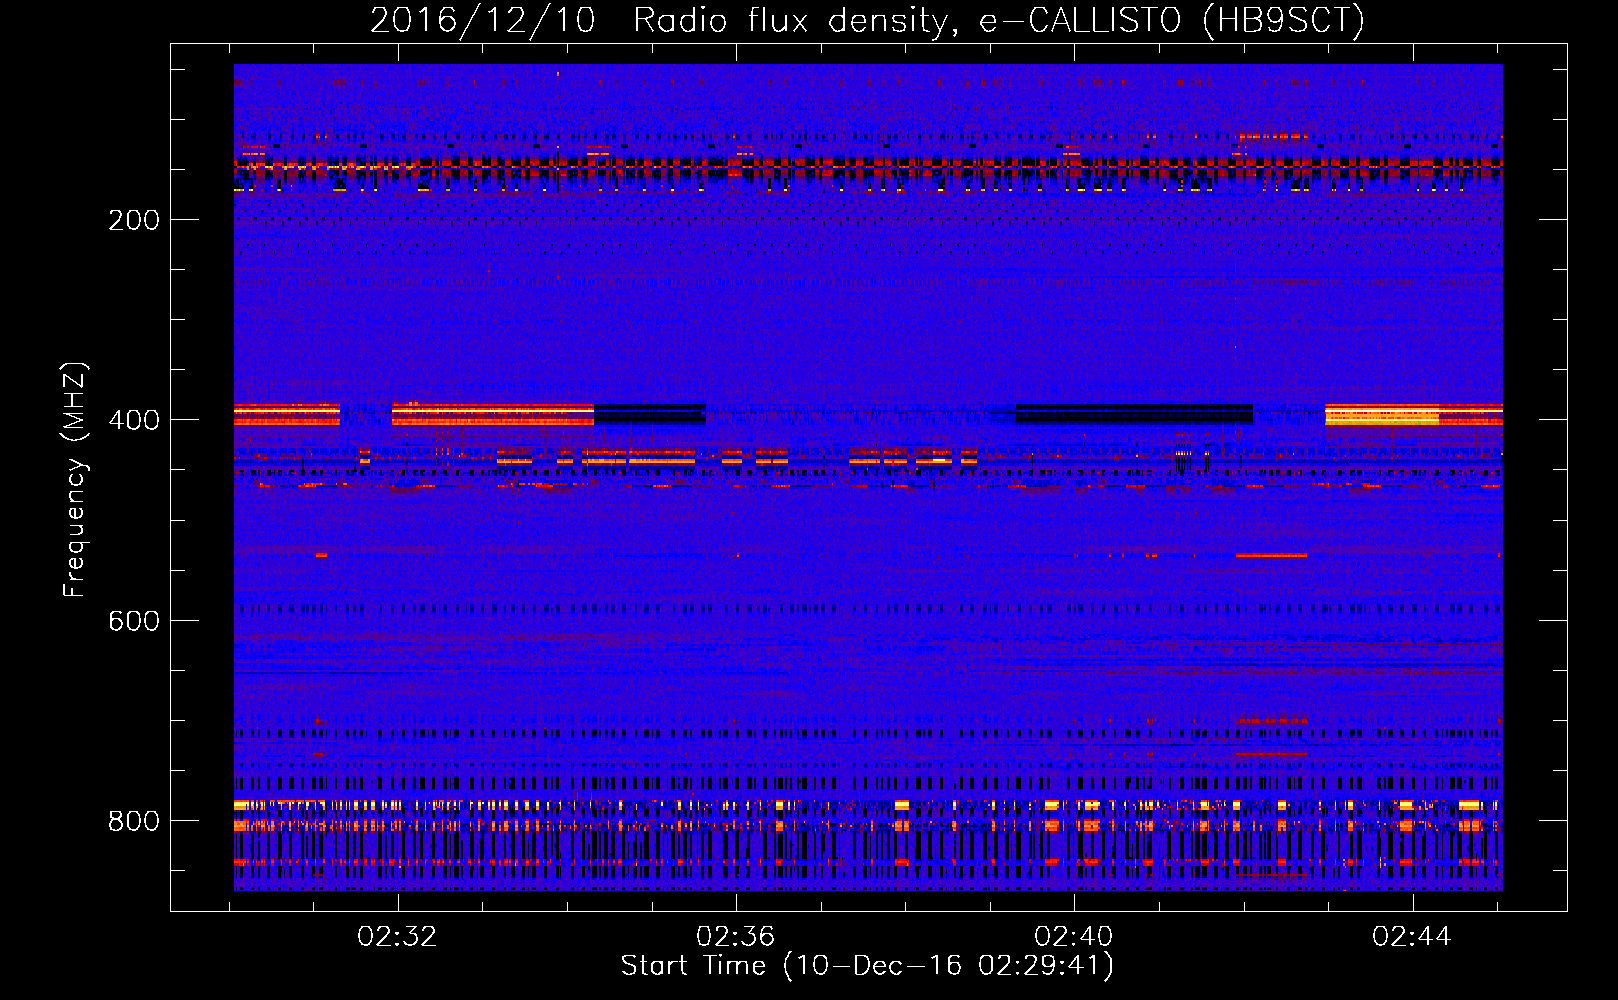Click the 02:36 time tick label
Viewport: 1618px width, 1000px height.
[736, 937]
